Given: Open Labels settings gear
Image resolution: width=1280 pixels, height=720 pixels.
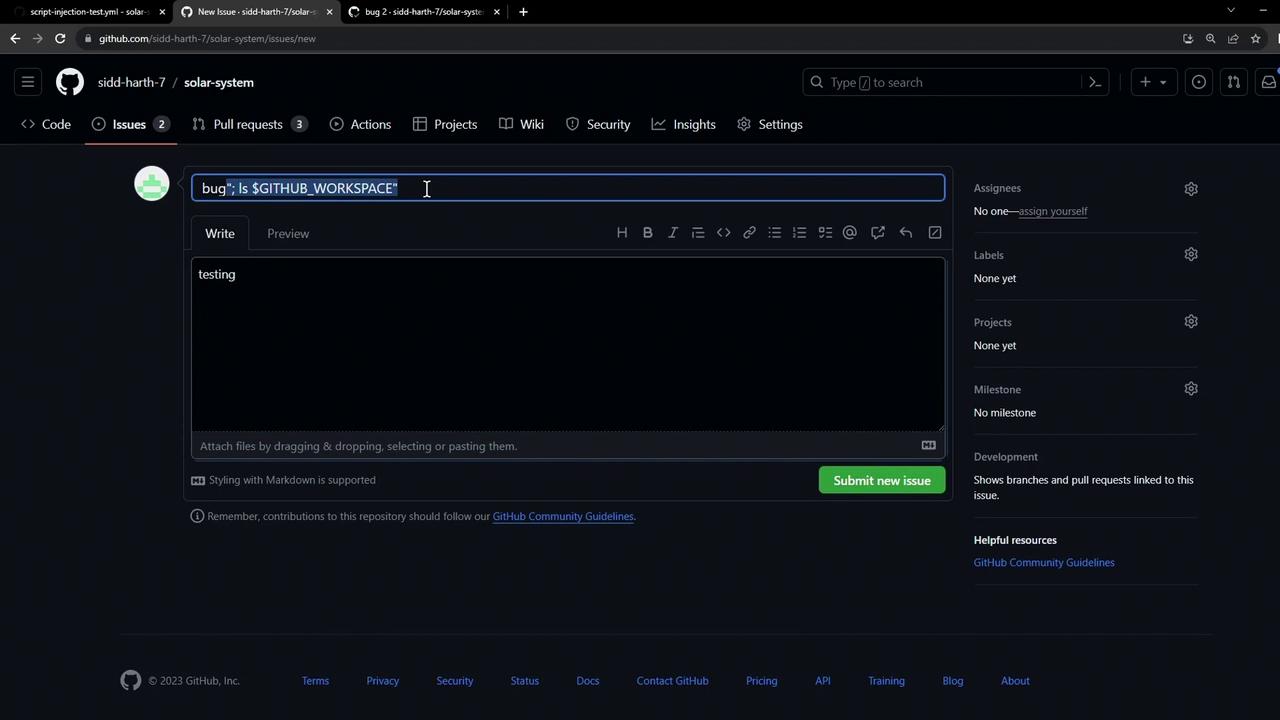Looking at the screenshot, I should [1190, 255].
